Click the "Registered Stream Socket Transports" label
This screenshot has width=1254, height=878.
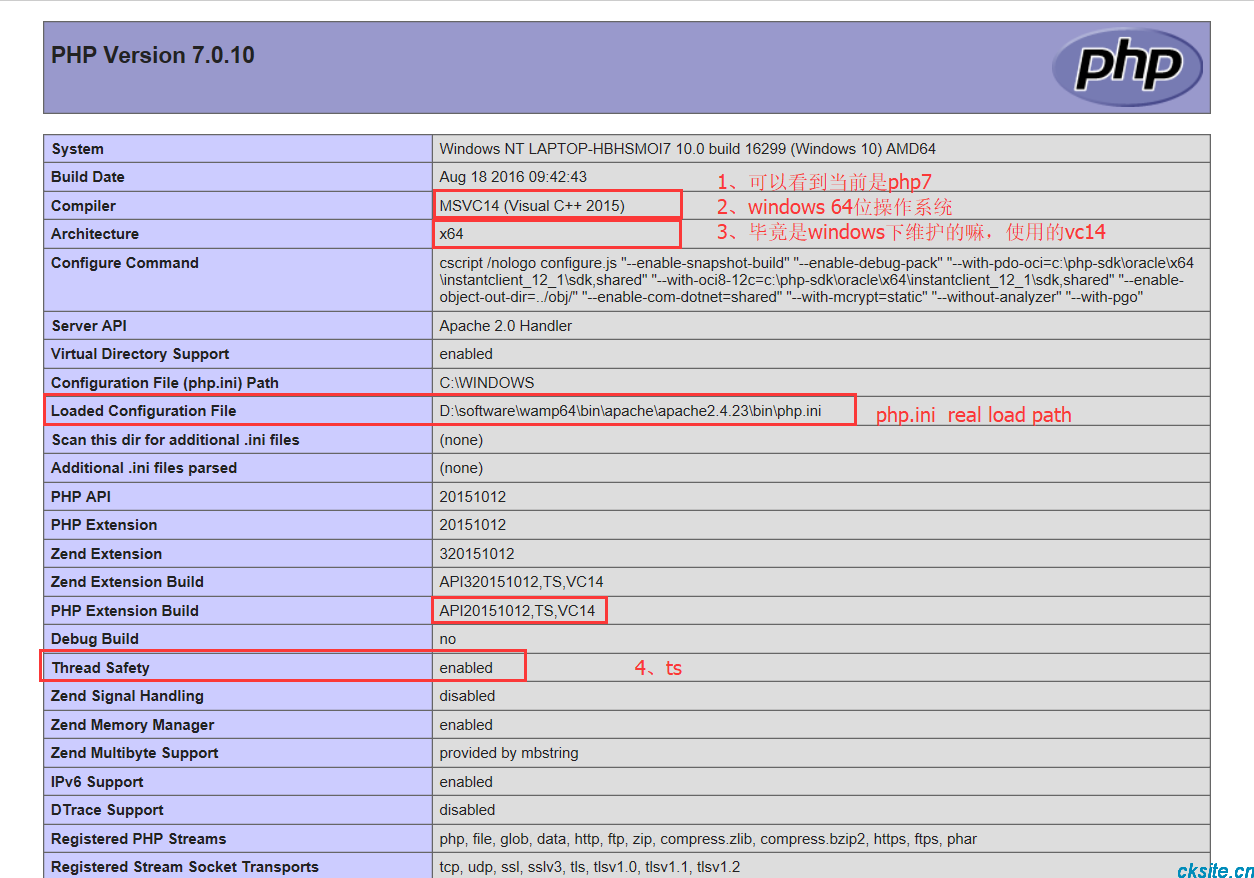pos(185,867)
